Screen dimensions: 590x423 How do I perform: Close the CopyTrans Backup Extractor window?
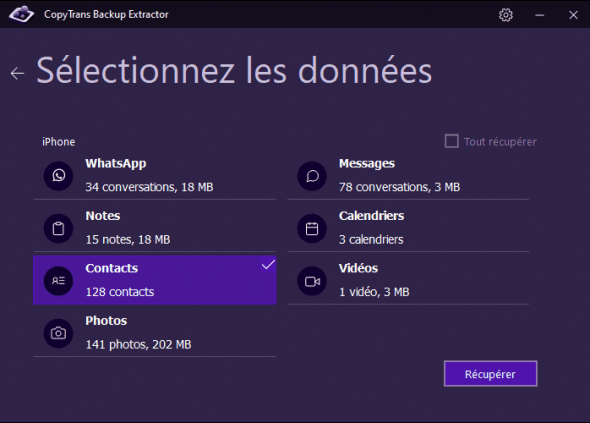point(573,15)
